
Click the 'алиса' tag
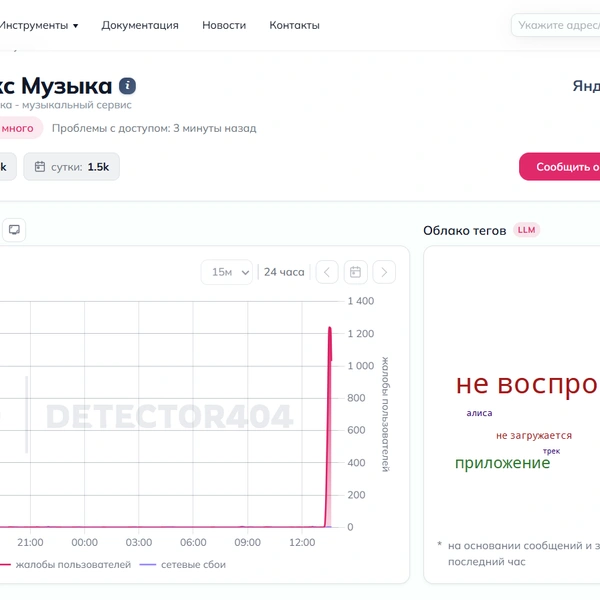(479, 413)
